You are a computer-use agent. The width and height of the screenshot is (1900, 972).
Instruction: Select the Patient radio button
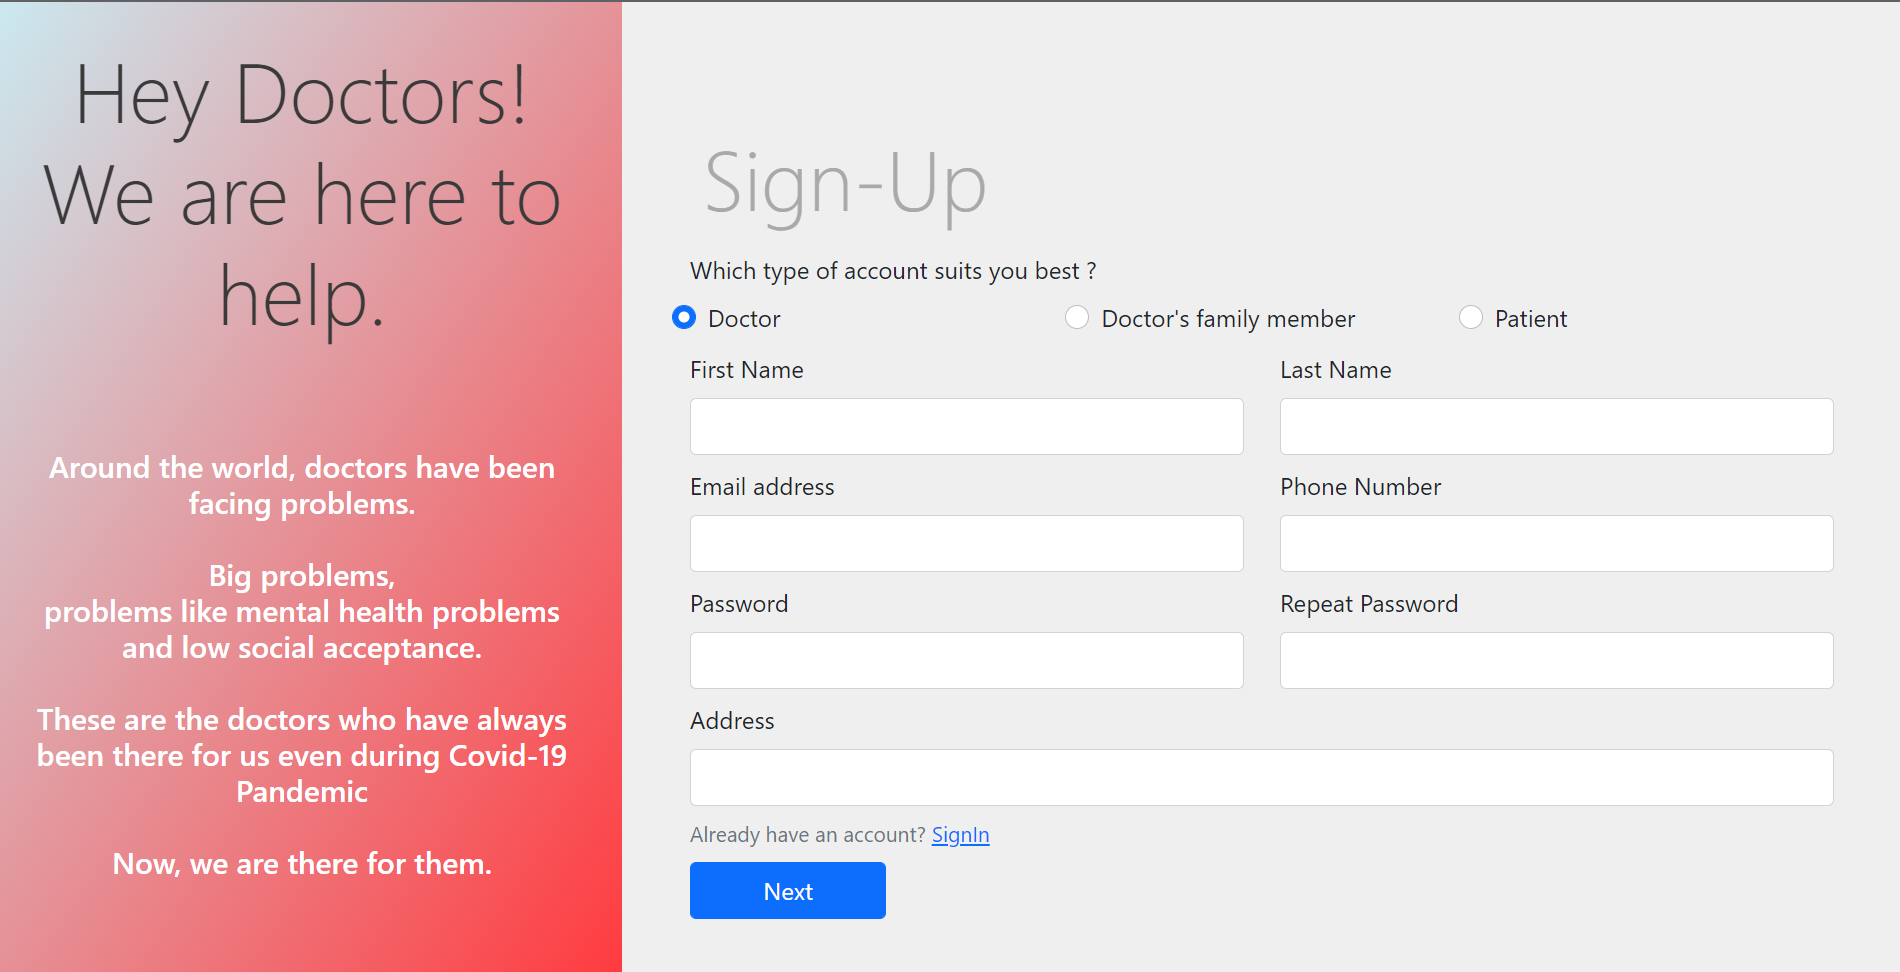[1471, 318]
